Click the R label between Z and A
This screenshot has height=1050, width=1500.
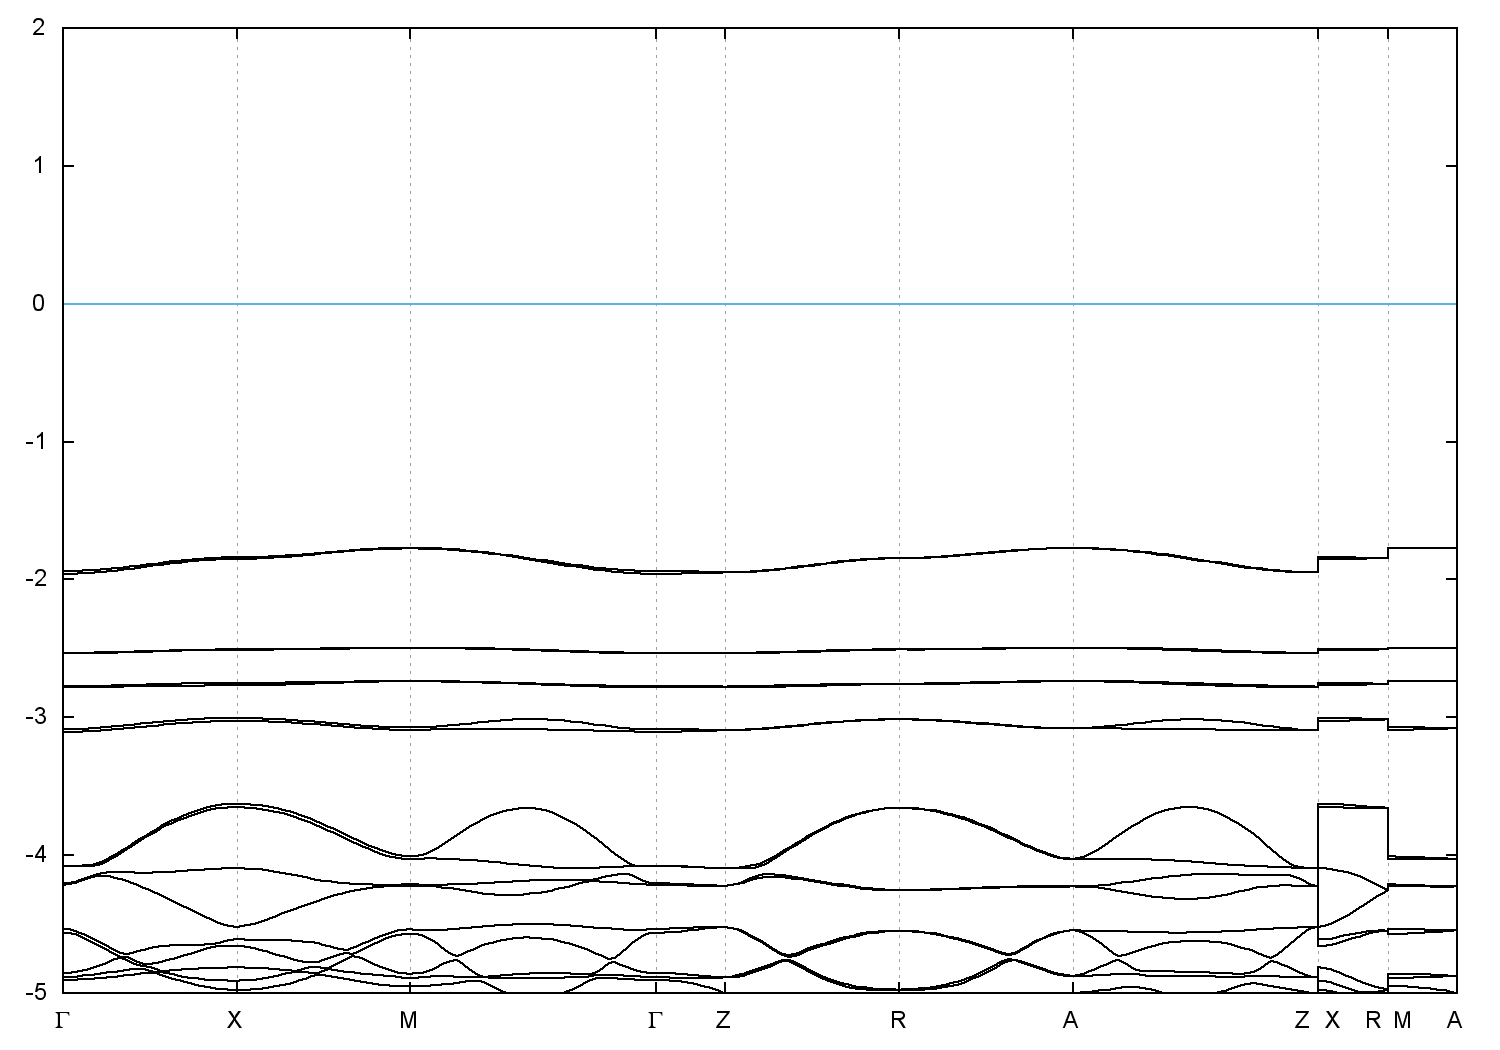click(x=898, y=1020)
